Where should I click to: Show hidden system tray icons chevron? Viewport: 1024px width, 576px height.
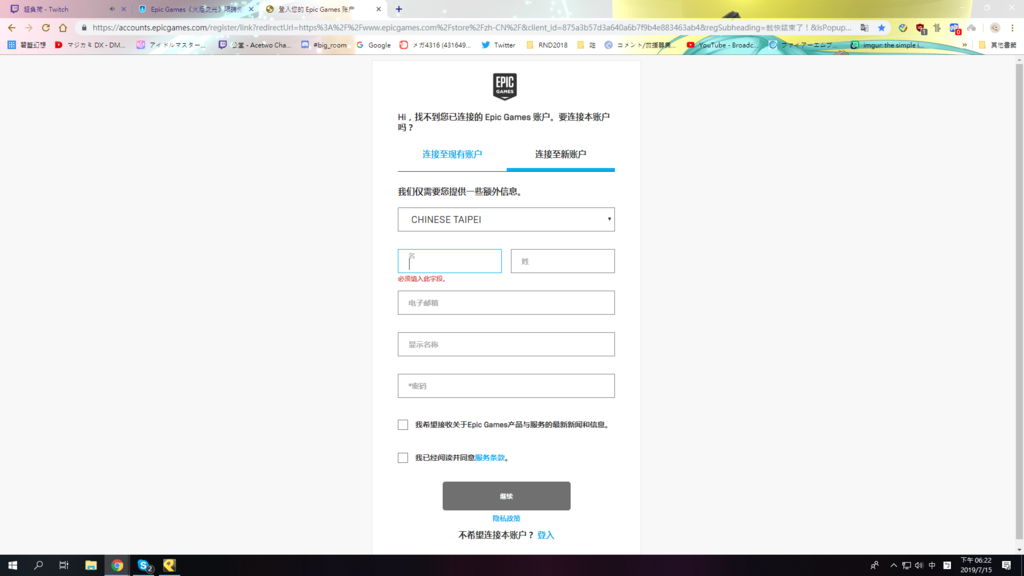pos(893,566)
